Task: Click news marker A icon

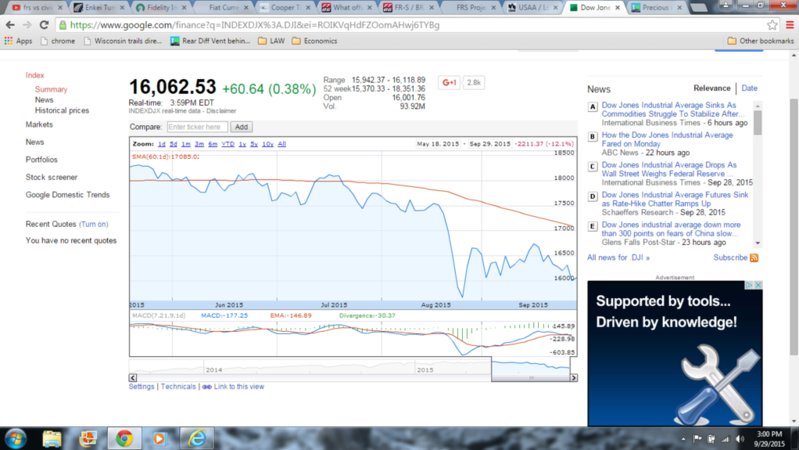Action: click(592, 107)
